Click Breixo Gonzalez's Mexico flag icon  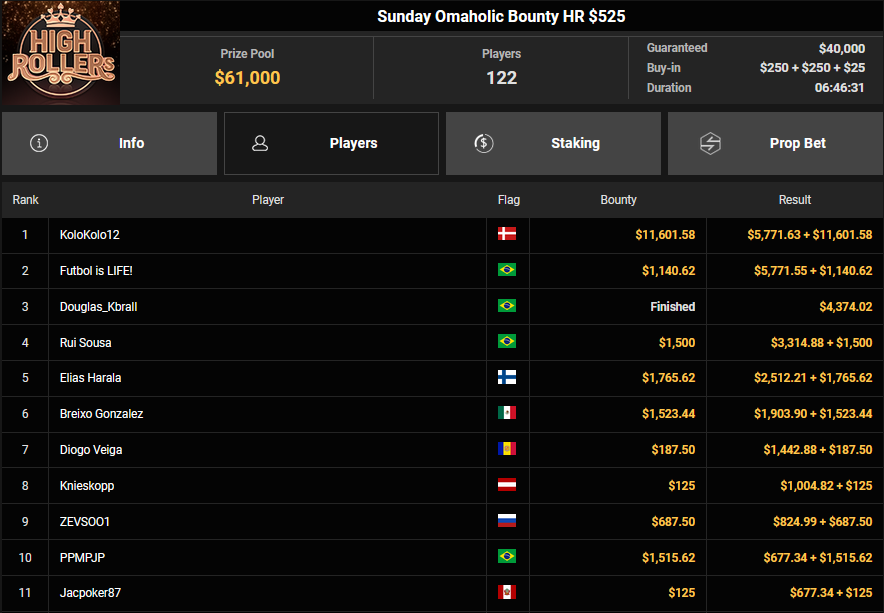click(507, 414)
